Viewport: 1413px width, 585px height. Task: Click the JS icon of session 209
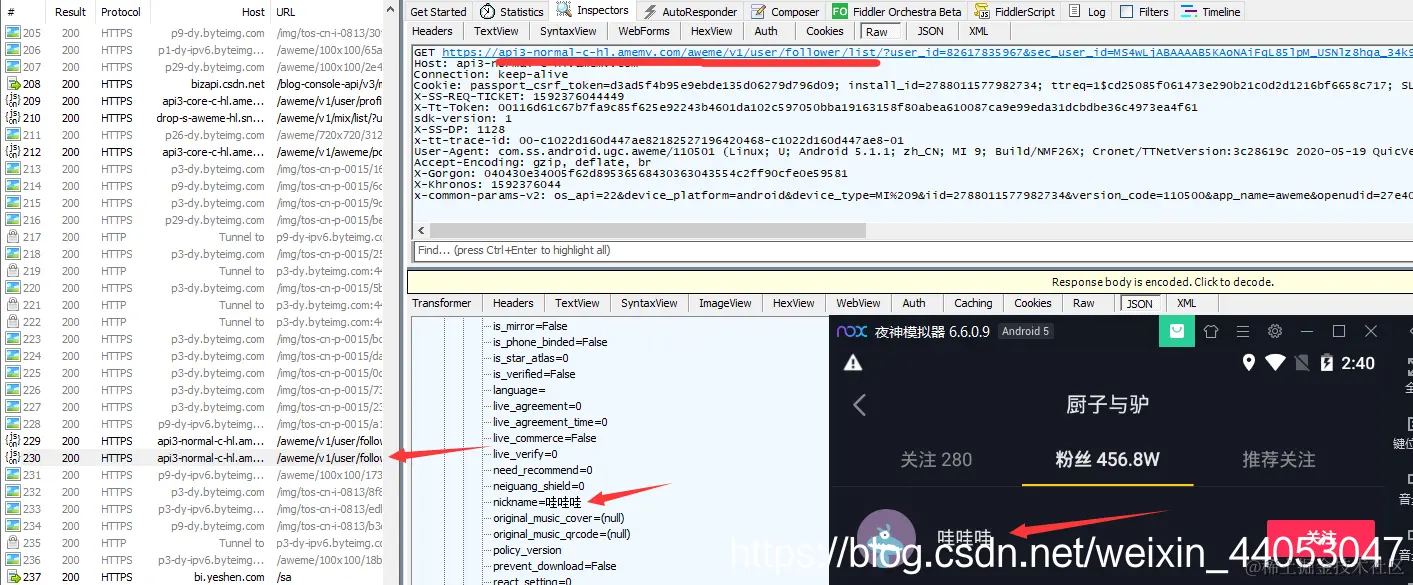pyautogui.click(x=13, y=101)
